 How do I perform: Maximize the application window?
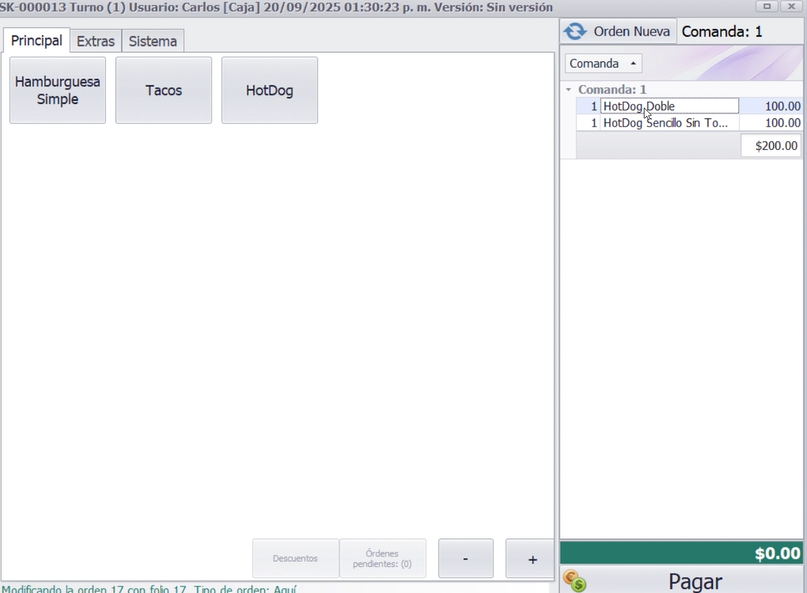(767, 6)
